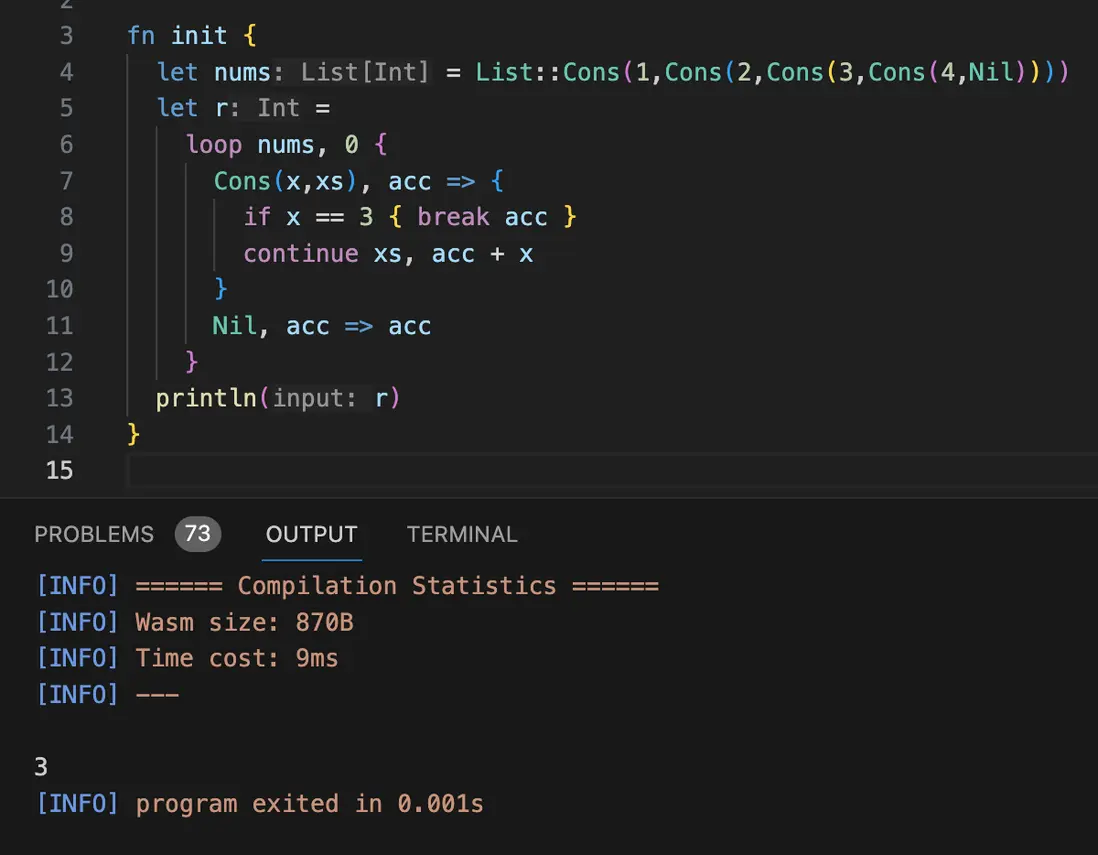Click the Nil pattern on line 11

click(234, 326)
